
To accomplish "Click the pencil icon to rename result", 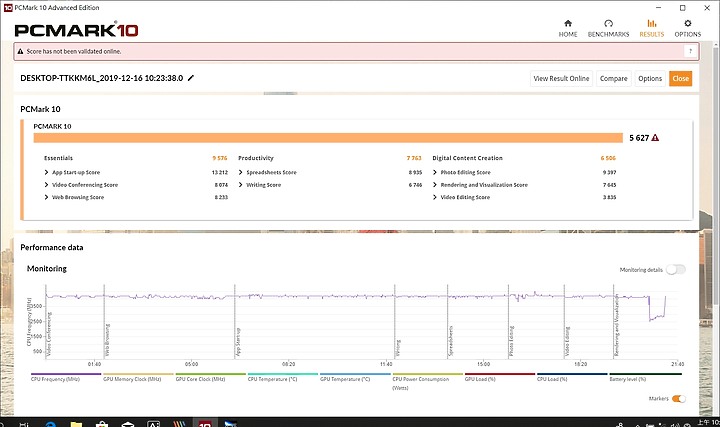I will coord(191,78).
